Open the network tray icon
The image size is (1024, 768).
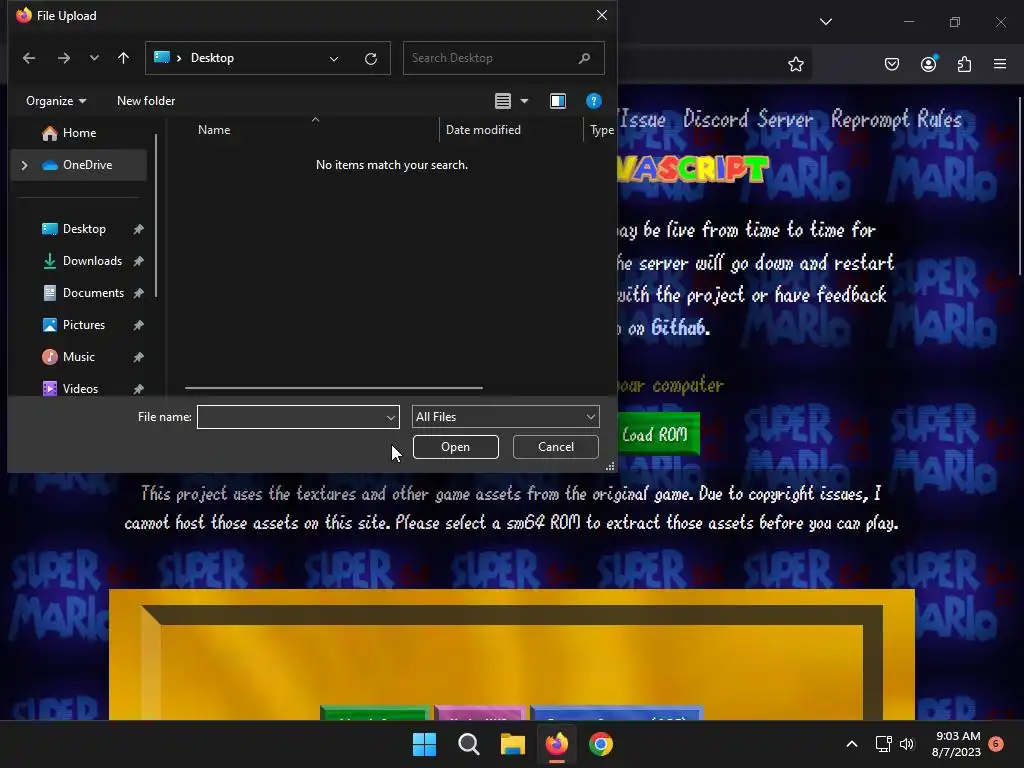(883, 744)
